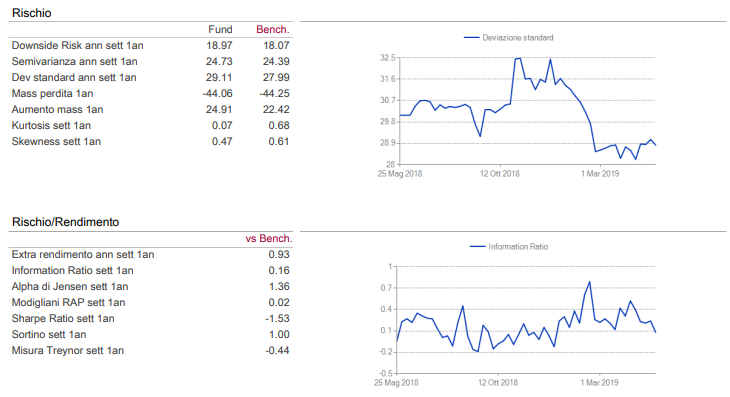The image size is (730, 397).
Task: Select the Downside Risk ann sett 1an row
Action: [150, 46]
